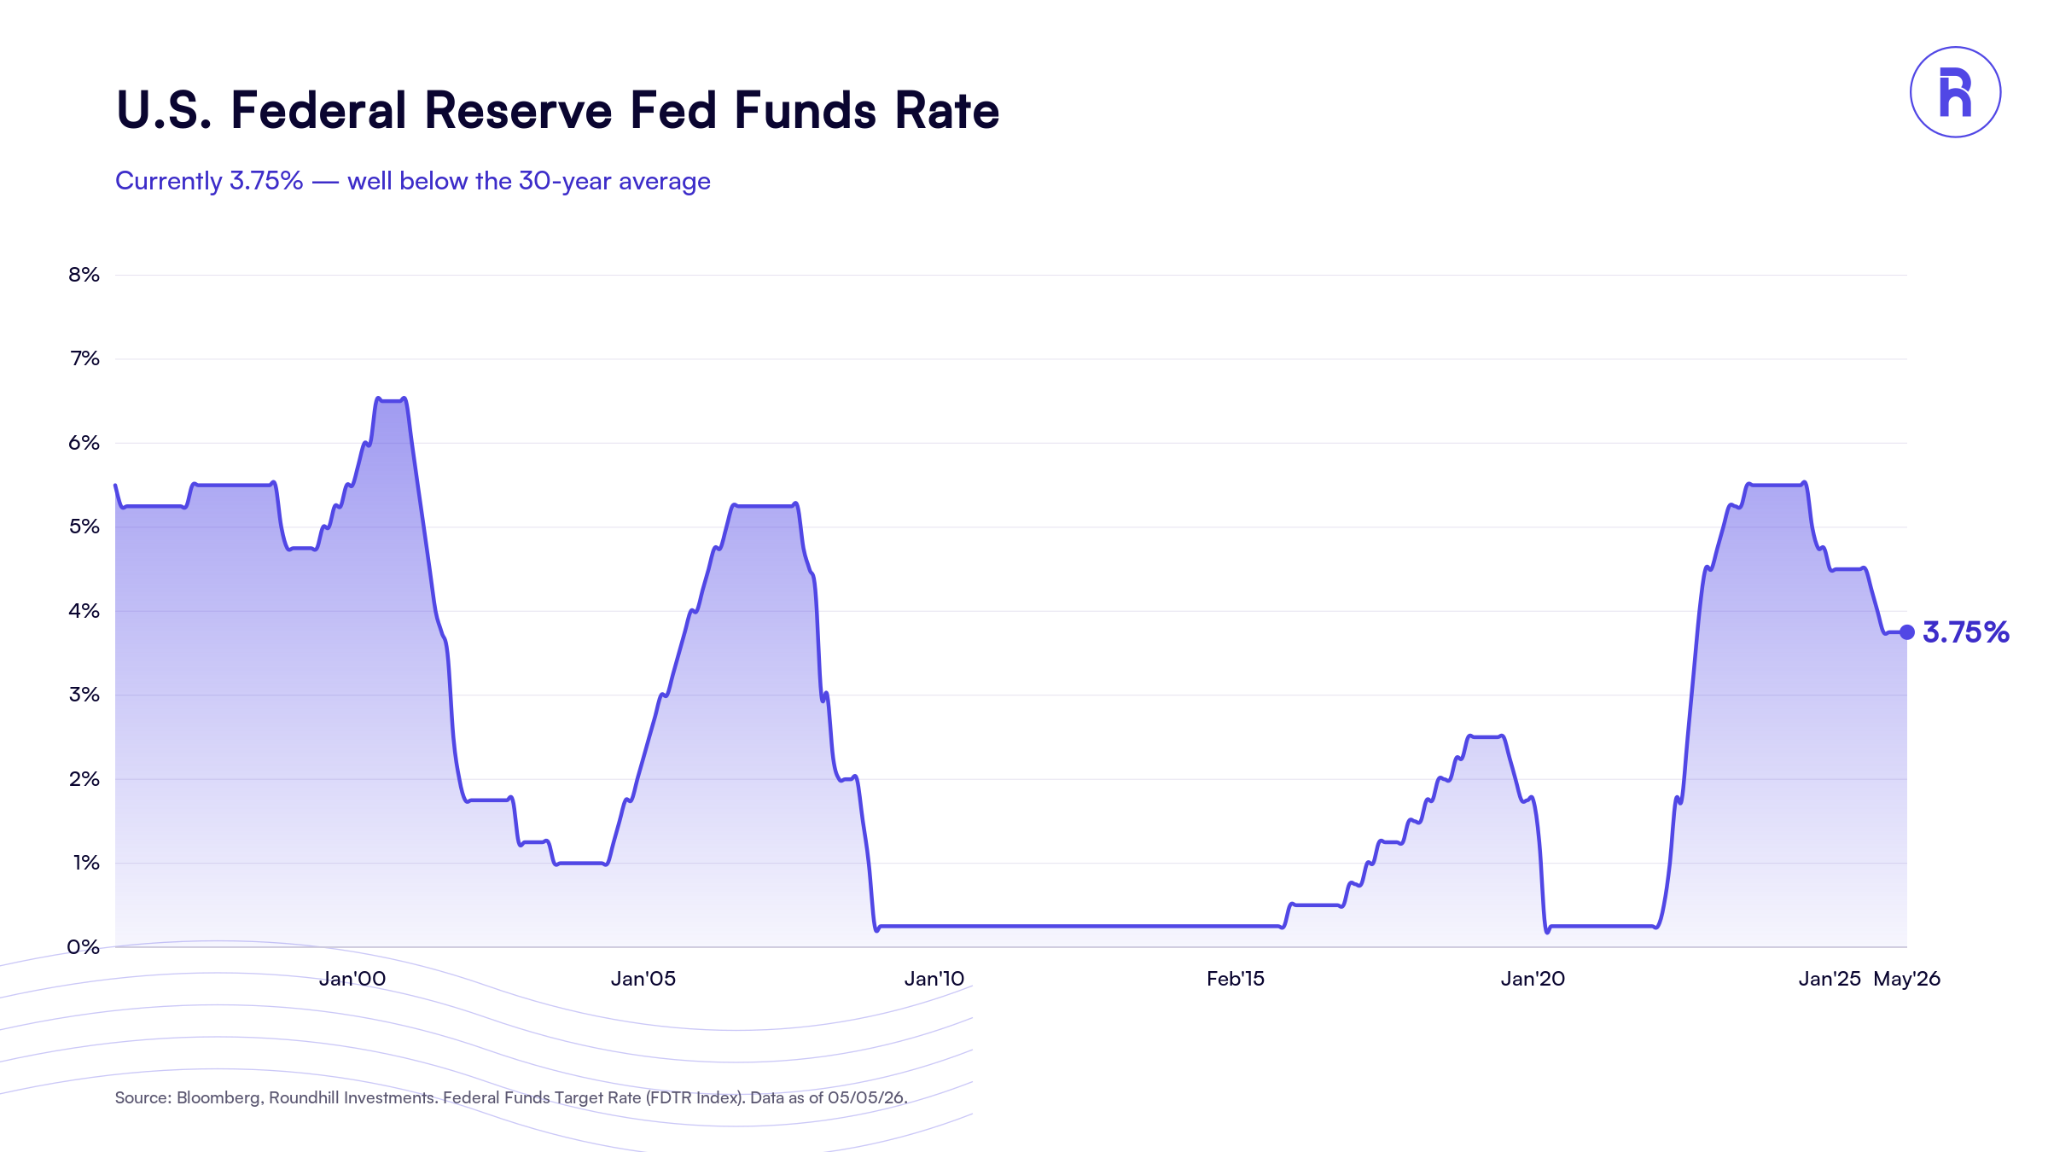Click the 5% y-axis label
This screenshot has width=2048, height=1152.
(x=84, y=527)
